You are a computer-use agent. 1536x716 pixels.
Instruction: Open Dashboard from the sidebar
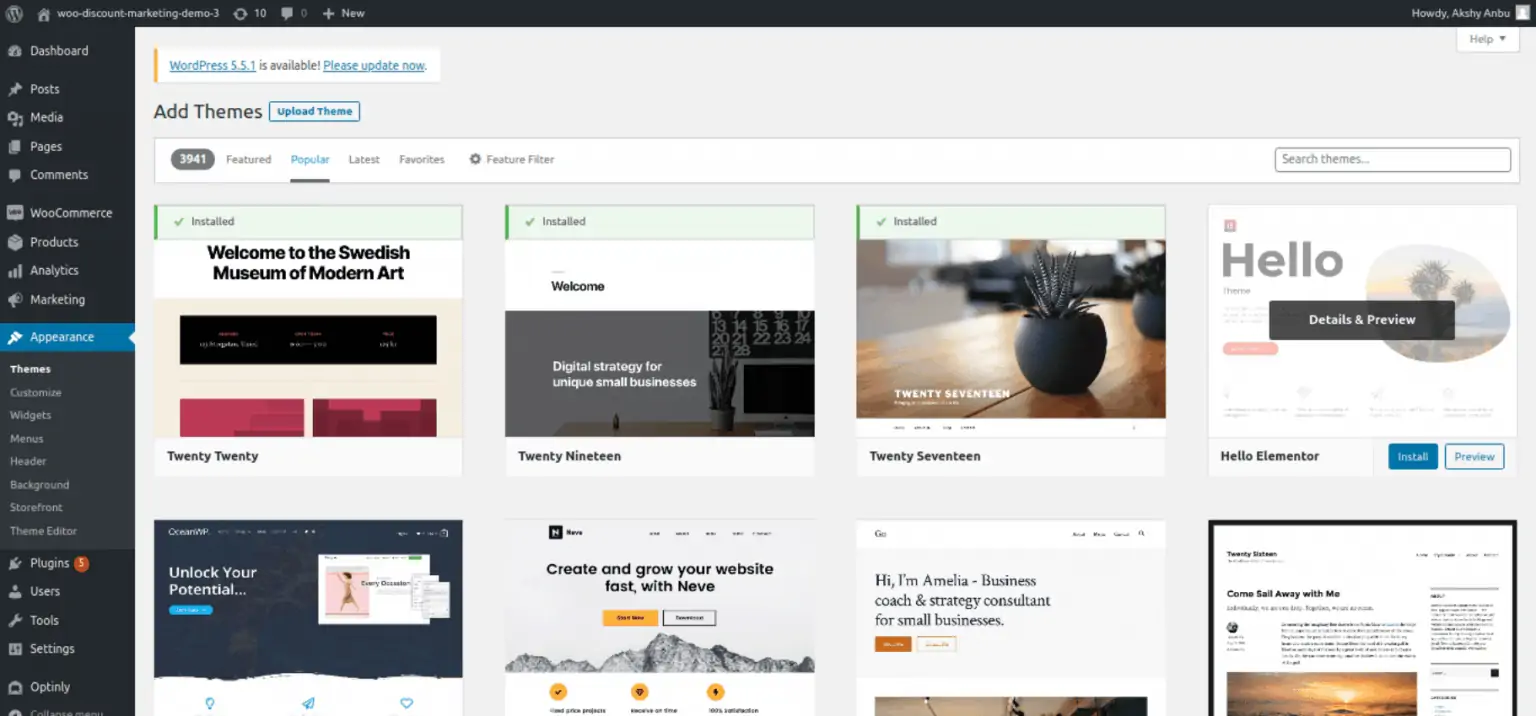pyautogui.click(x=59, y=51)
